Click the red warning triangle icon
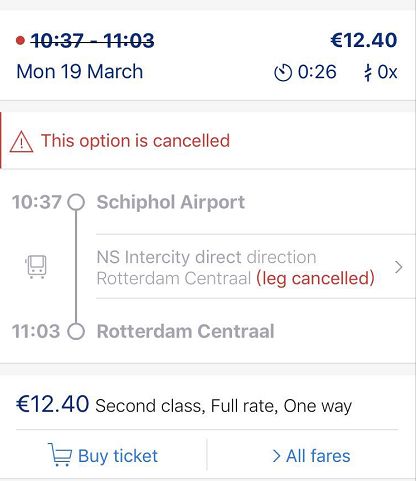Image resolution: width=416 pixels, height=481 pixels. (21, 142)
